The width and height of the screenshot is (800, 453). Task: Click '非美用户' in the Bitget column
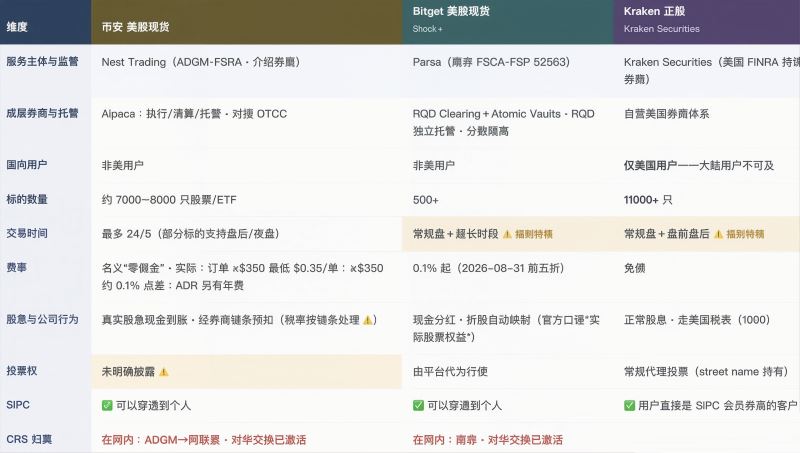434,165
